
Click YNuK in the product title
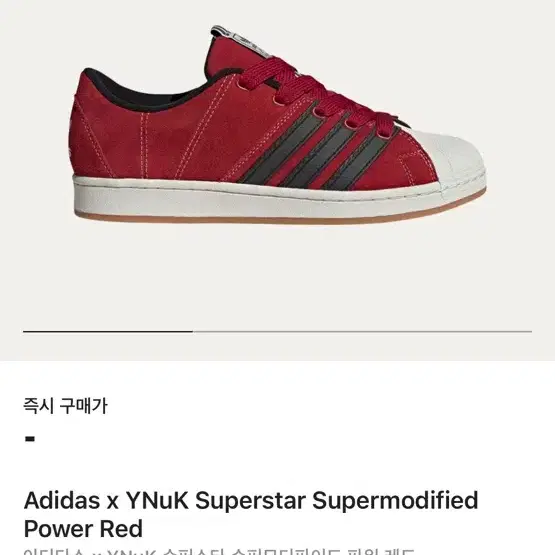(x=158, y=500)
